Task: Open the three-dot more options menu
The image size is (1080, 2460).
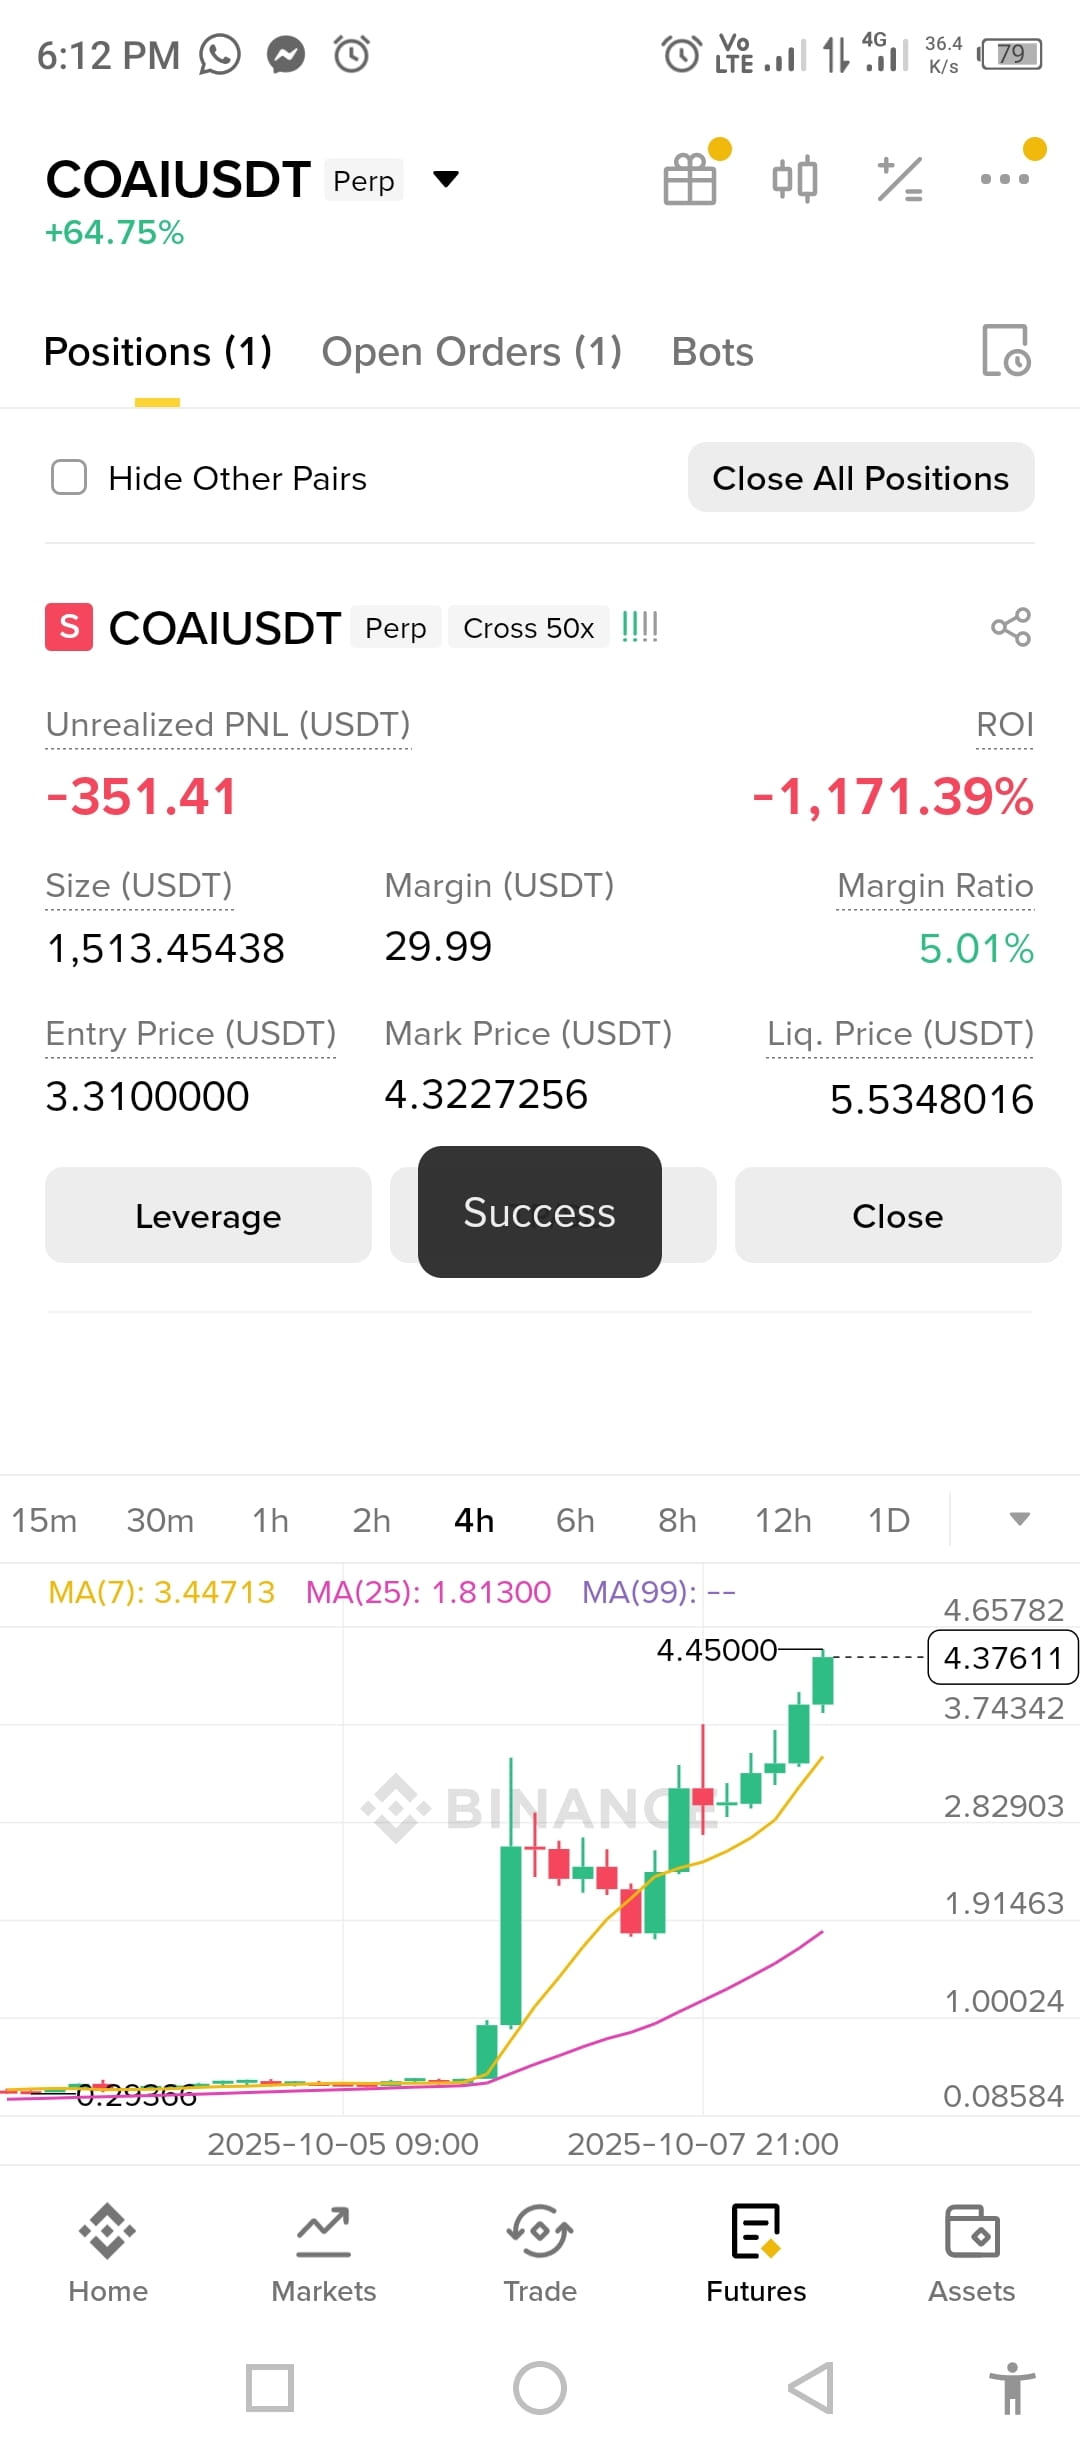Action: pos(1005,179)
